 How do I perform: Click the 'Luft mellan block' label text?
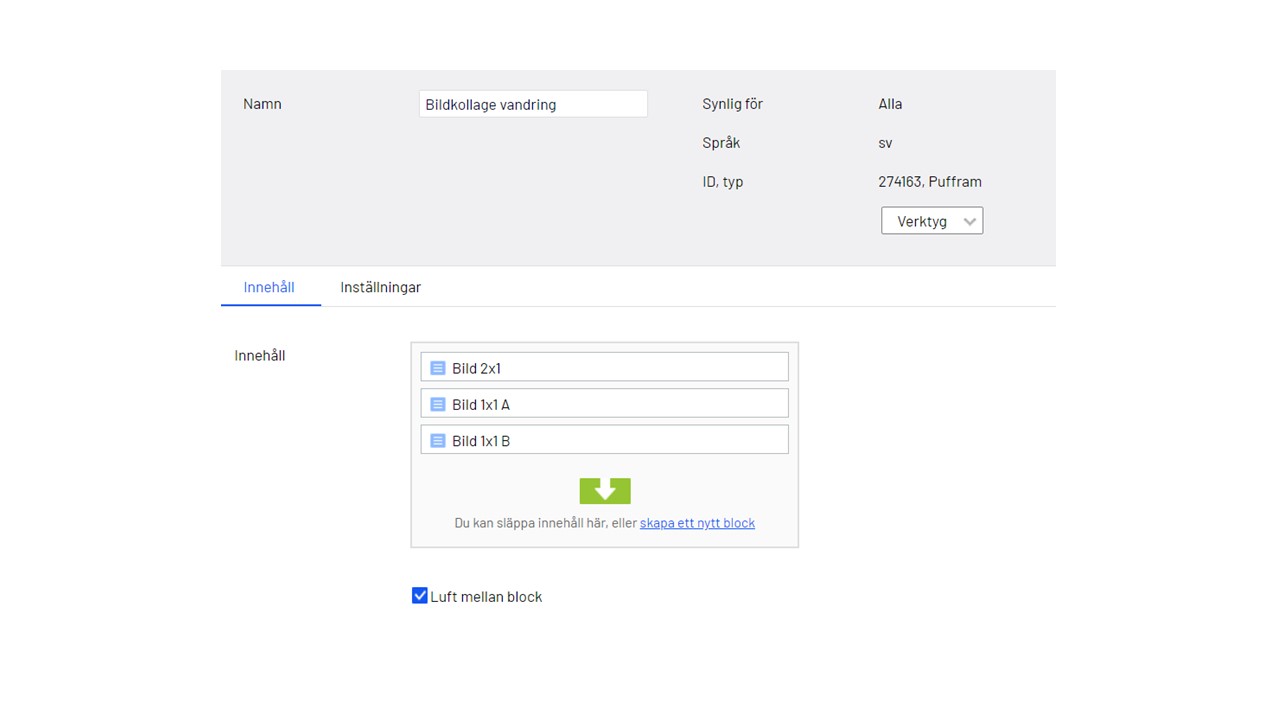tap(486, 597)
